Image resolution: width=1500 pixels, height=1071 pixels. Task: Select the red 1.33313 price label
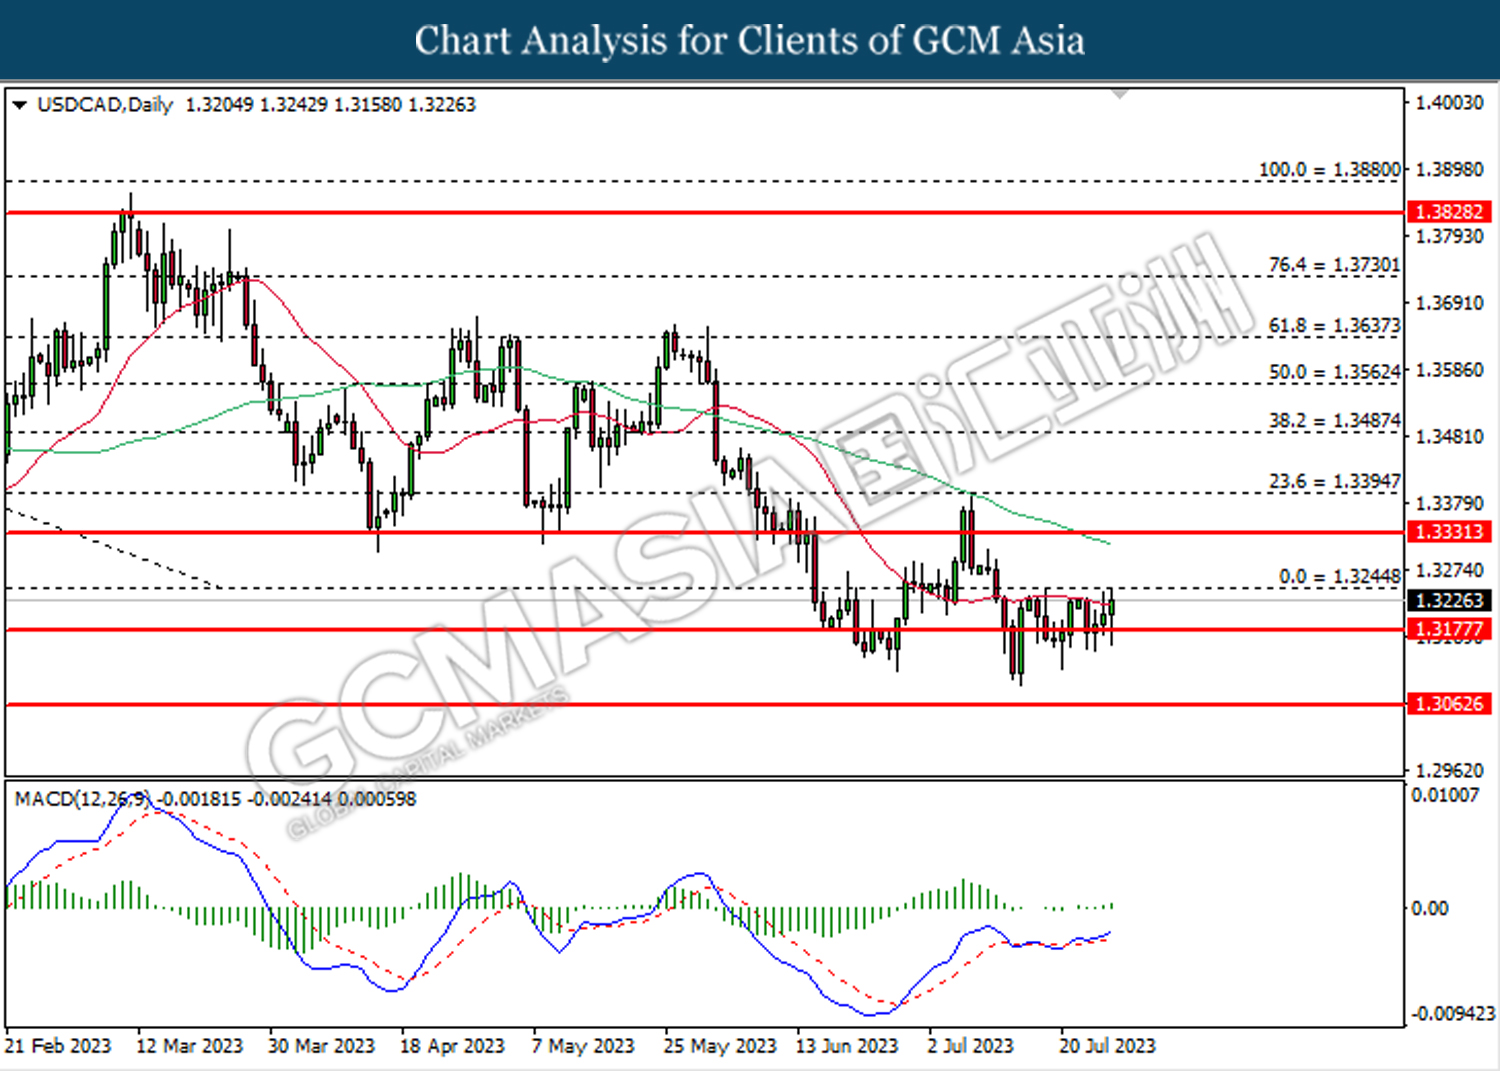tap(1449, 532)
